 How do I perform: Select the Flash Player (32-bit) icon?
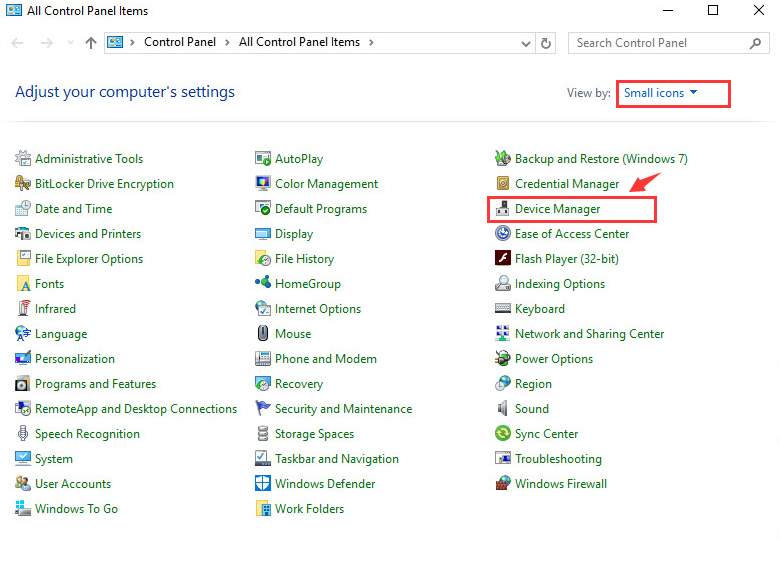503,259
